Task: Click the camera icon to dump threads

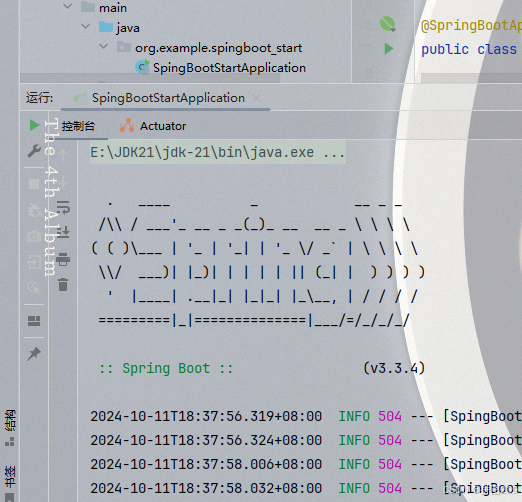Action: coord(34,236)
